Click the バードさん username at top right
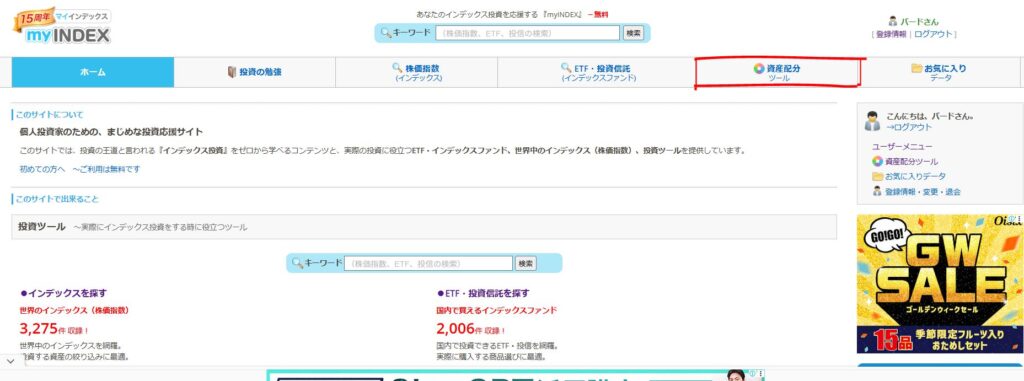1024x381 pixels. 920,22
